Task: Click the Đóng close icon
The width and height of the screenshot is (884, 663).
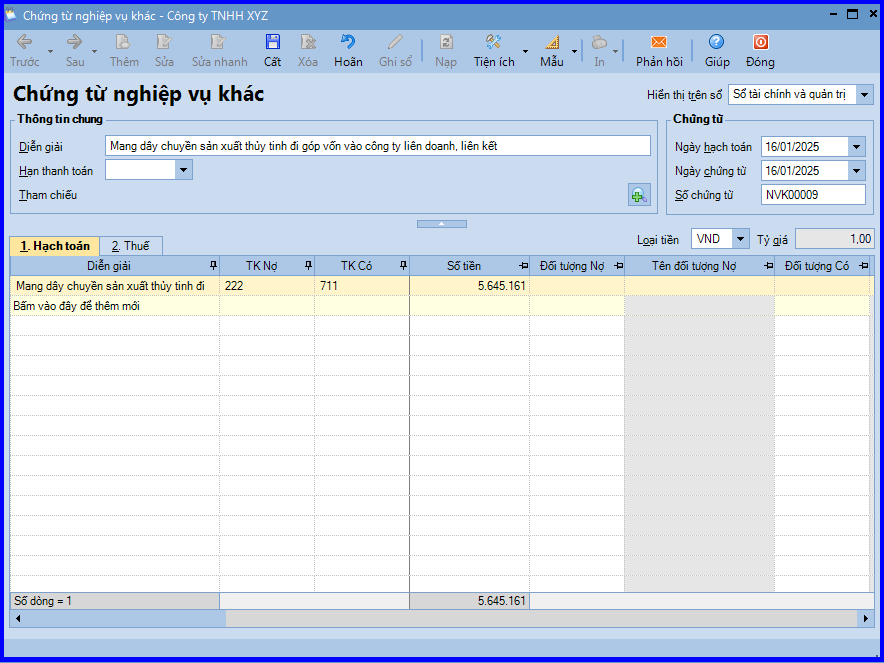Action: coord(760,43)
